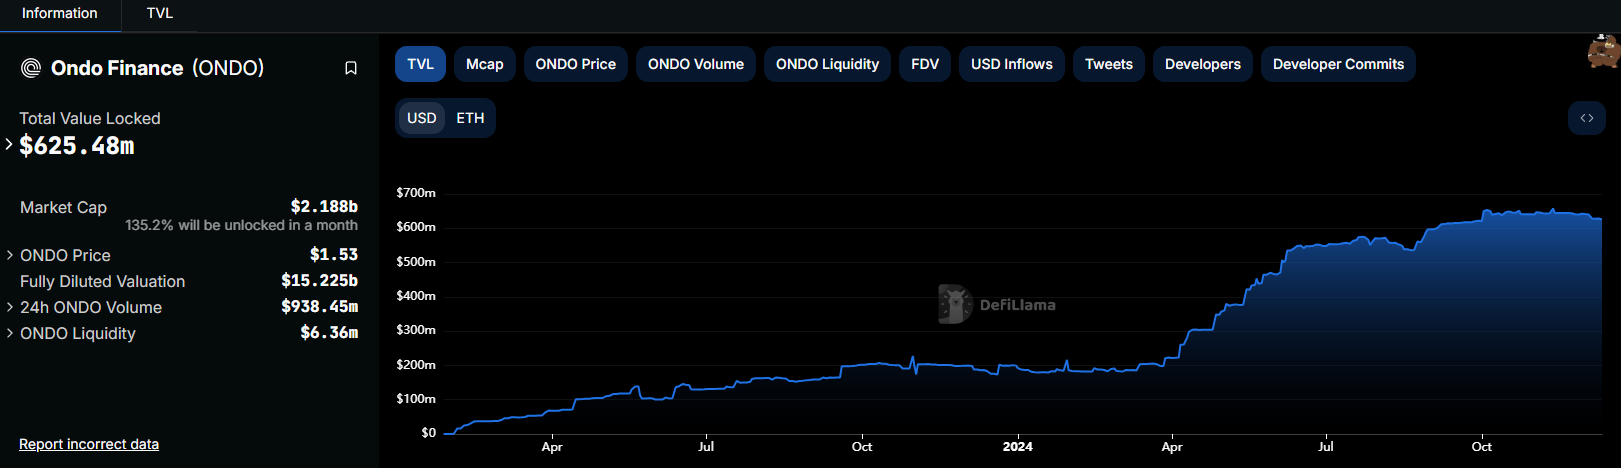This screenshot has height=468, width=1621.
Task: Click the $6.36m liquidity value
Action: [329, 333]
